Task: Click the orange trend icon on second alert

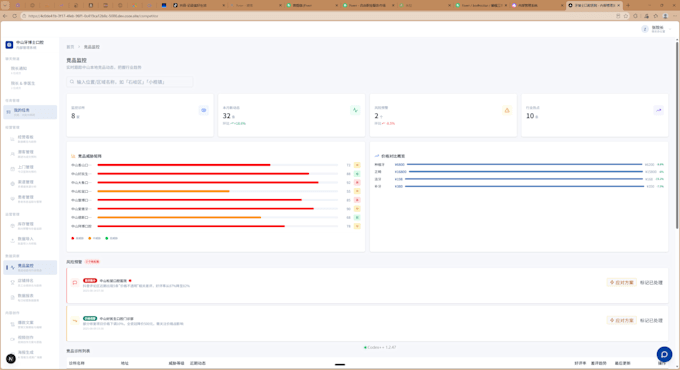Action: (x=75, y=321)
